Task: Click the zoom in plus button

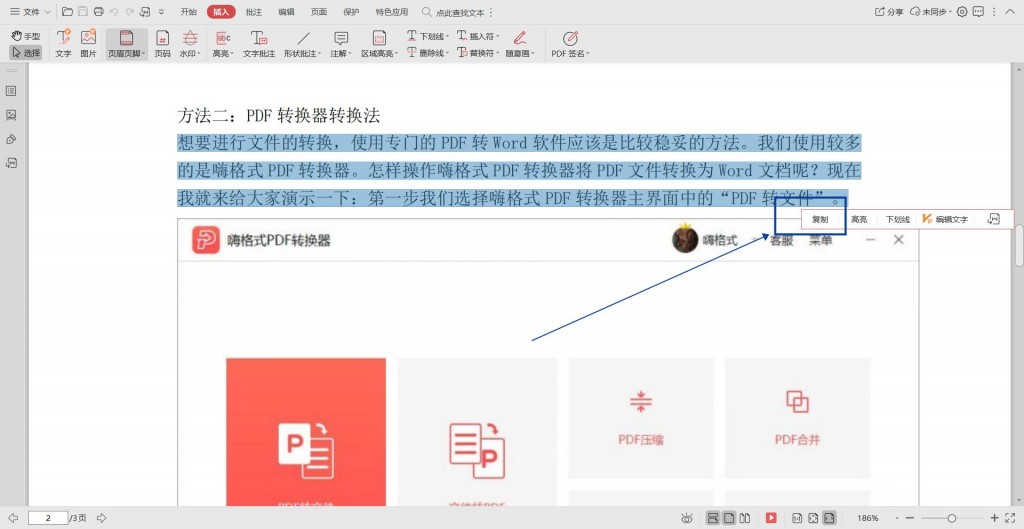Action: coord(995,518)
